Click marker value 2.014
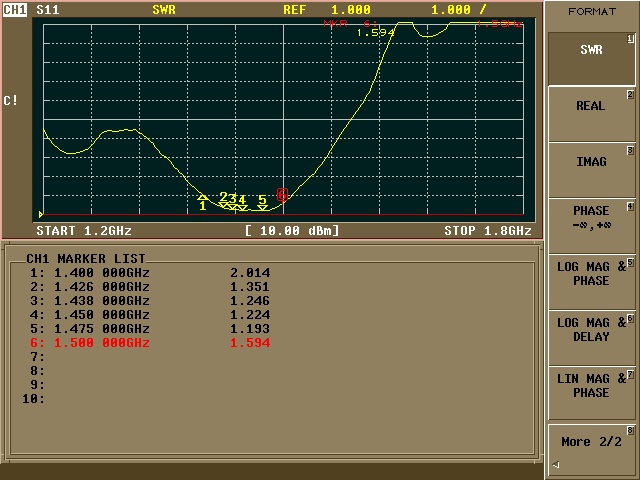Screen dimensions: 640x480 [250, 273]
